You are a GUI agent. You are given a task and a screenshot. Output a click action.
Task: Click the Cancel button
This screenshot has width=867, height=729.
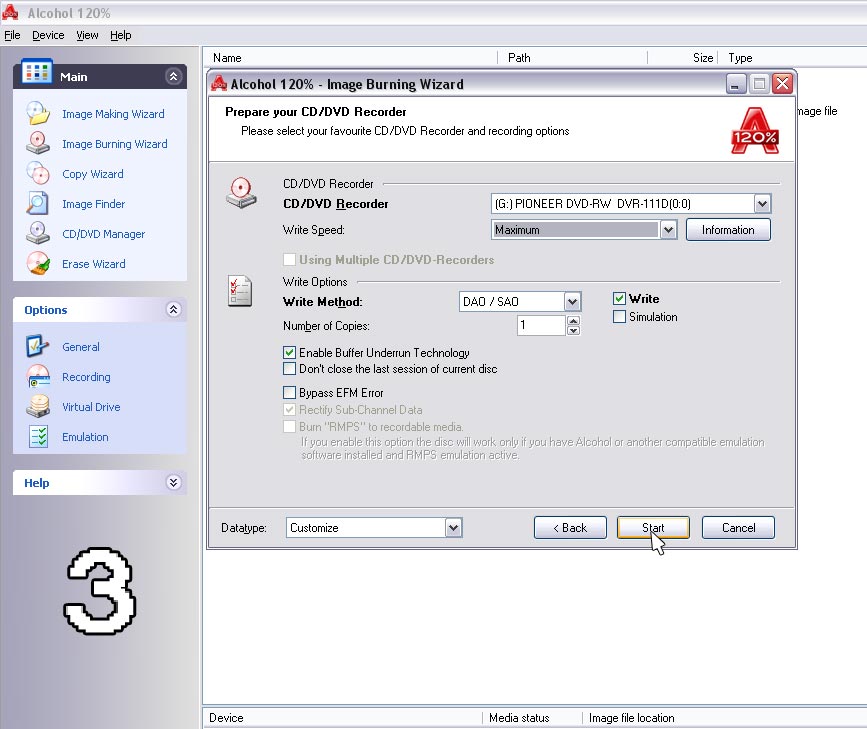pos(738,528)
